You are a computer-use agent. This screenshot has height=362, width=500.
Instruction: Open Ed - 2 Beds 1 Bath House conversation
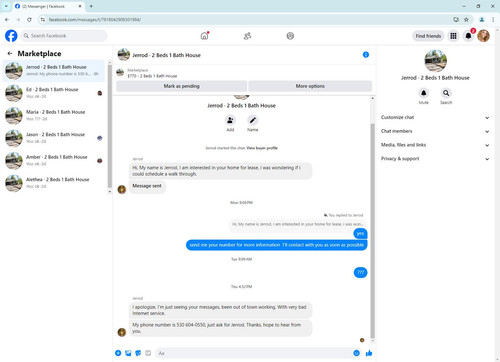(x=54, y=93)
